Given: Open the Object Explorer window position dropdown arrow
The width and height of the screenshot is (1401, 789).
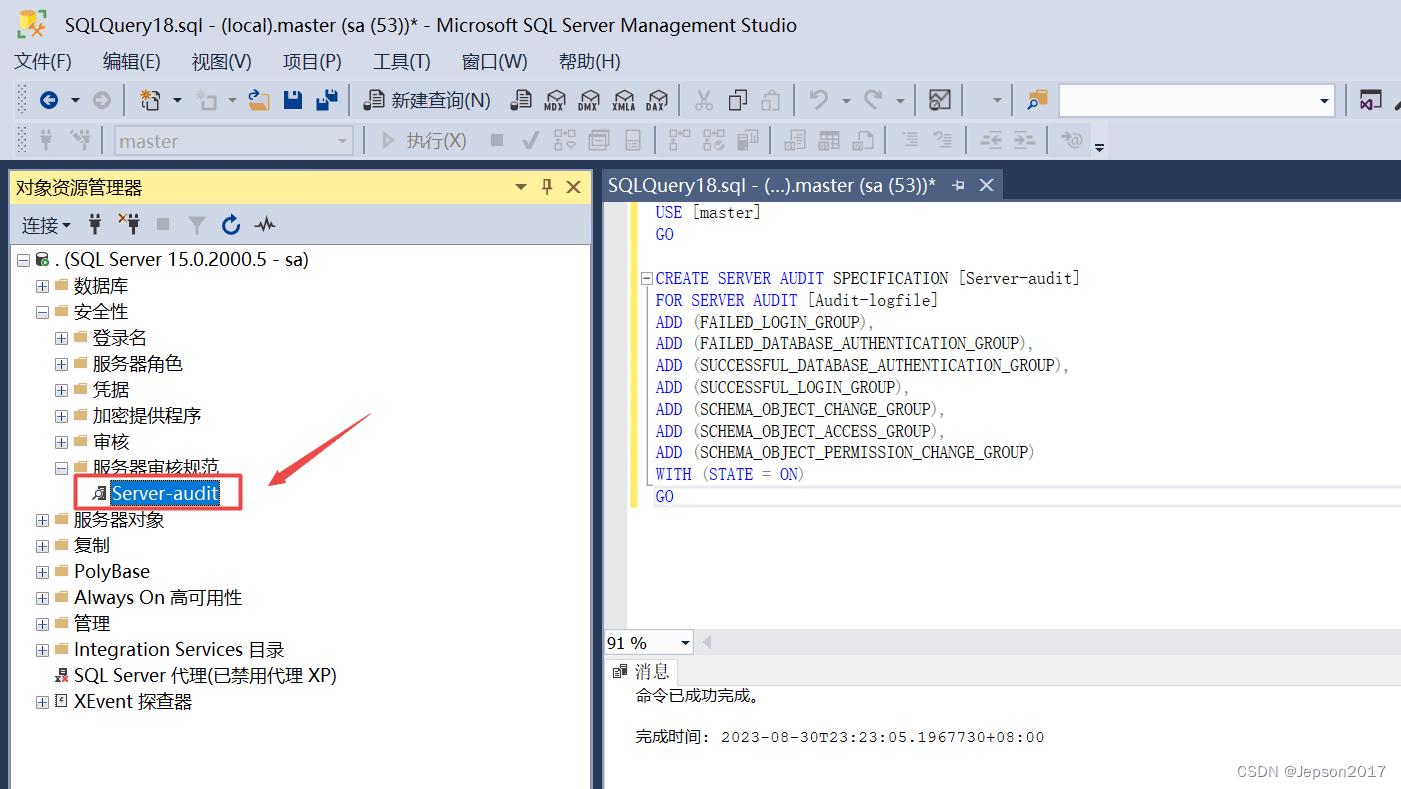Looking at the screenshot, I should pyautogui.click(x=521, y=187).
